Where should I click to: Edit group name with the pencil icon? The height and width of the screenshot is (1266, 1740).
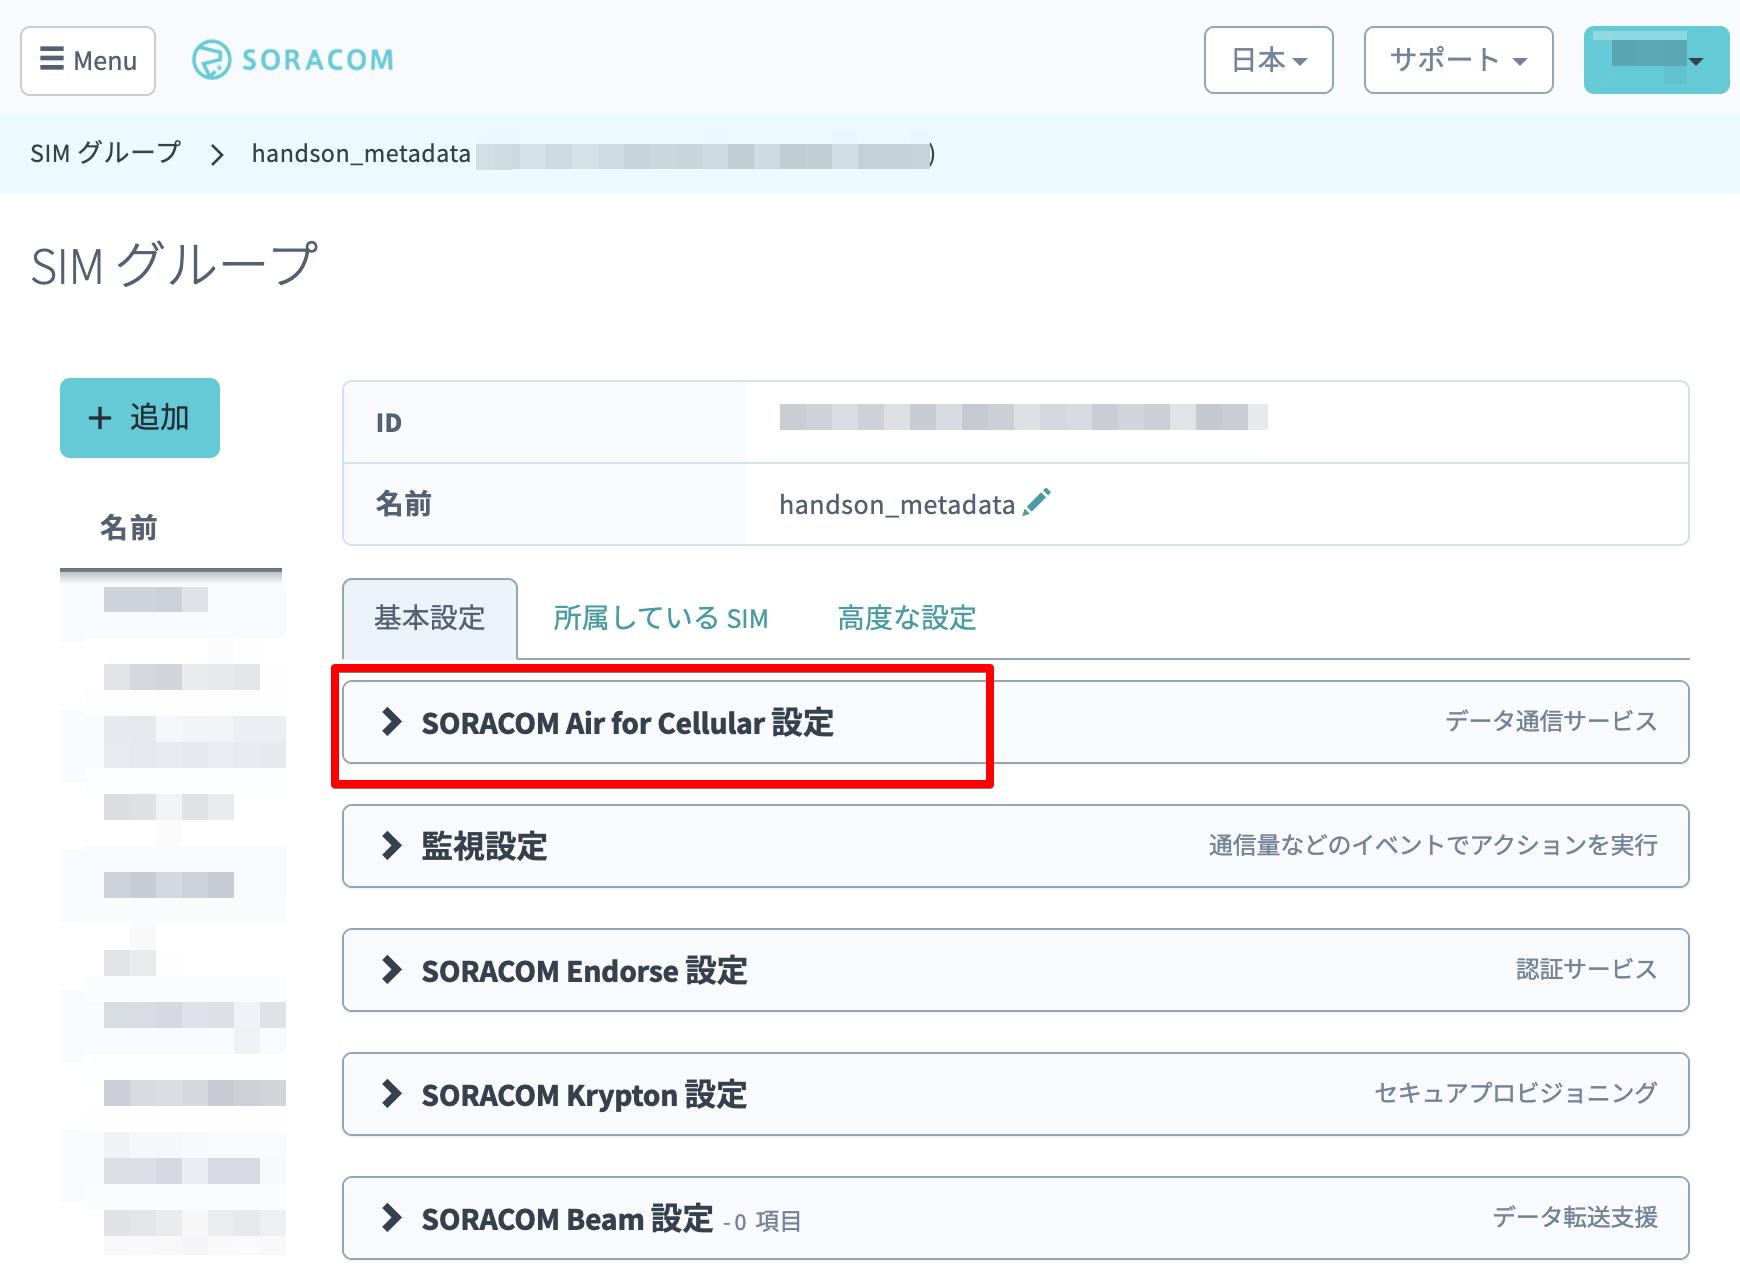(1037, 502)
